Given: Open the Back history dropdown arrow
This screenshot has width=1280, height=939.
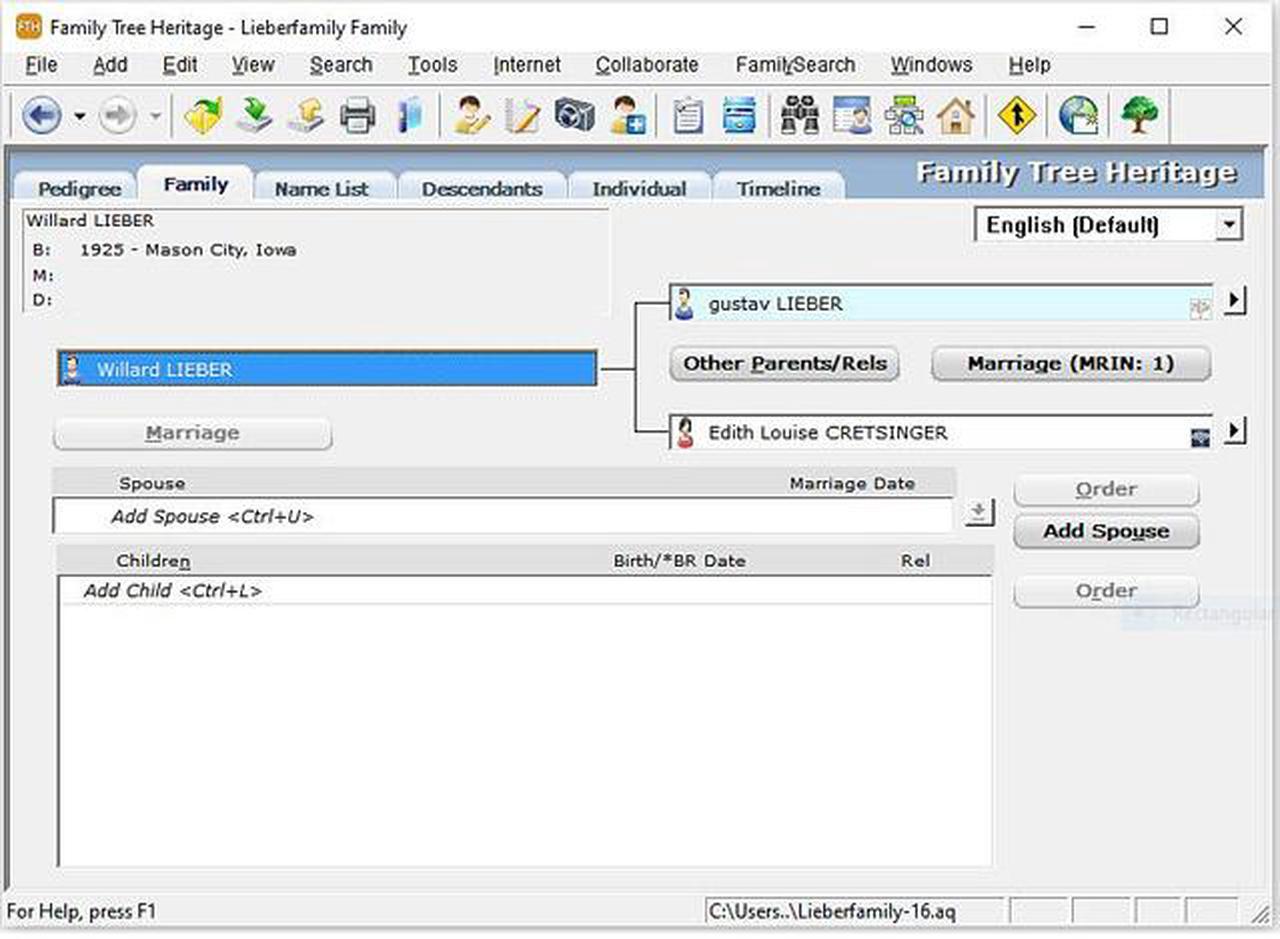Looking at the screenshot, I should click(x=80, y=117).
